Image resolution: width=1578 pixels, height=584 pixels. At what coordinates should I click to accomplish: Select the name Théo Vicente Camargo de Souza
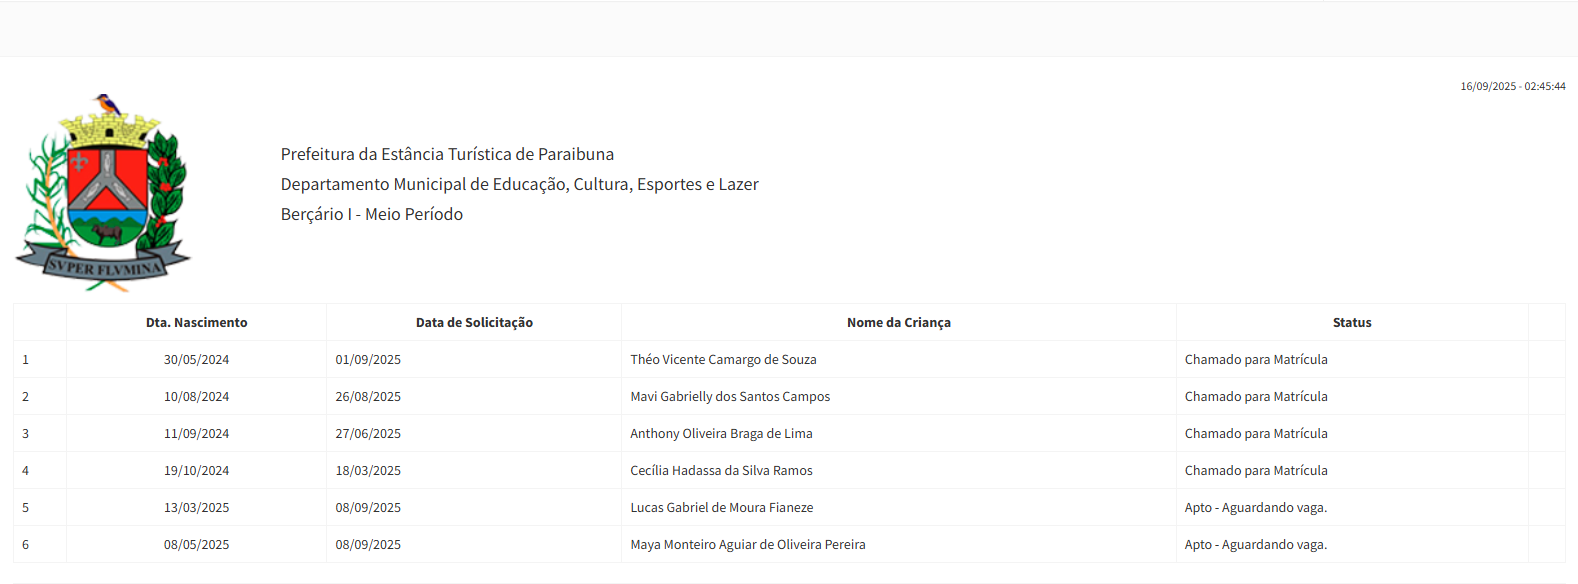coord(723,360)
